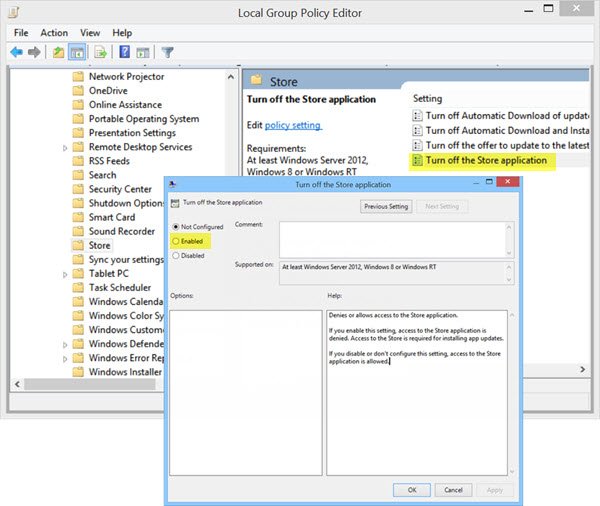Open the Action menu
Image resolution: width=600 pixels, height=506 pixels.
coord(54,33)
